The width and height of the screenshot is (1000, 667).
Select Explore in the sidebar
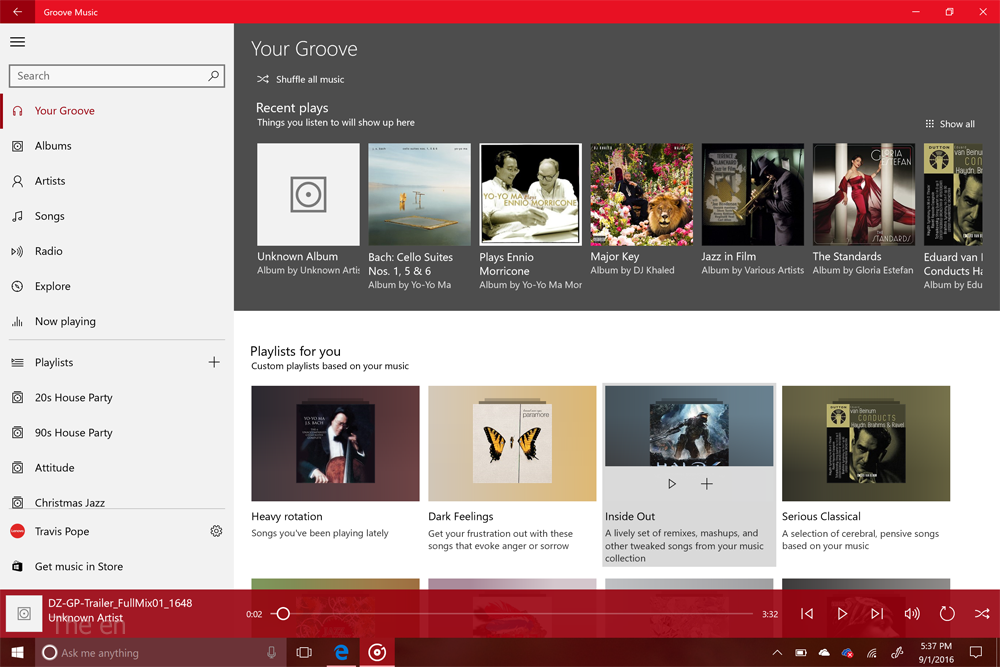(x=117, y=286)
